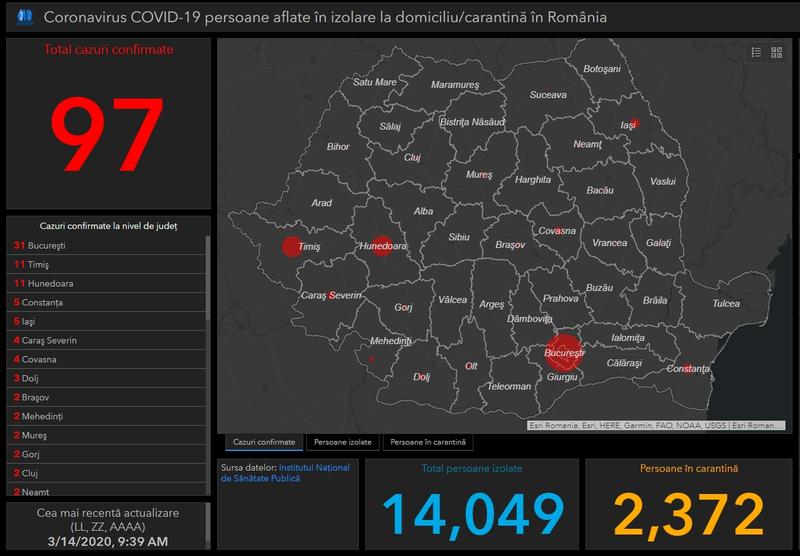Click Vaslui county on the map
The image size is (800, 556).
pyautogui.click(x=663, y=182)
